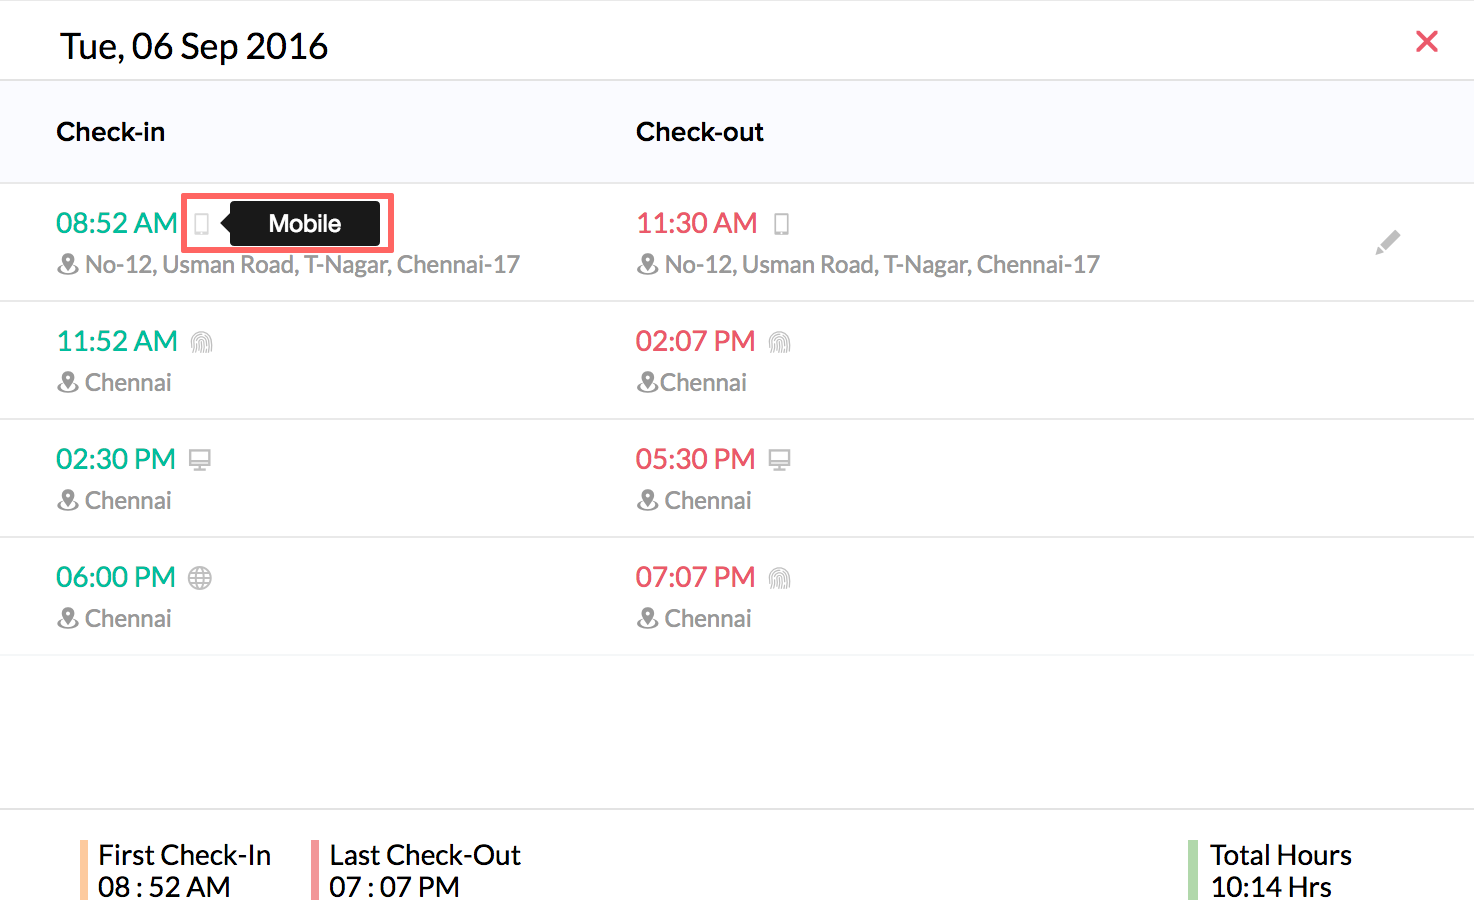The width and height of the screenshot is (1474, 924).
Task: Click the pencil edit icon
Action: 1387,242
